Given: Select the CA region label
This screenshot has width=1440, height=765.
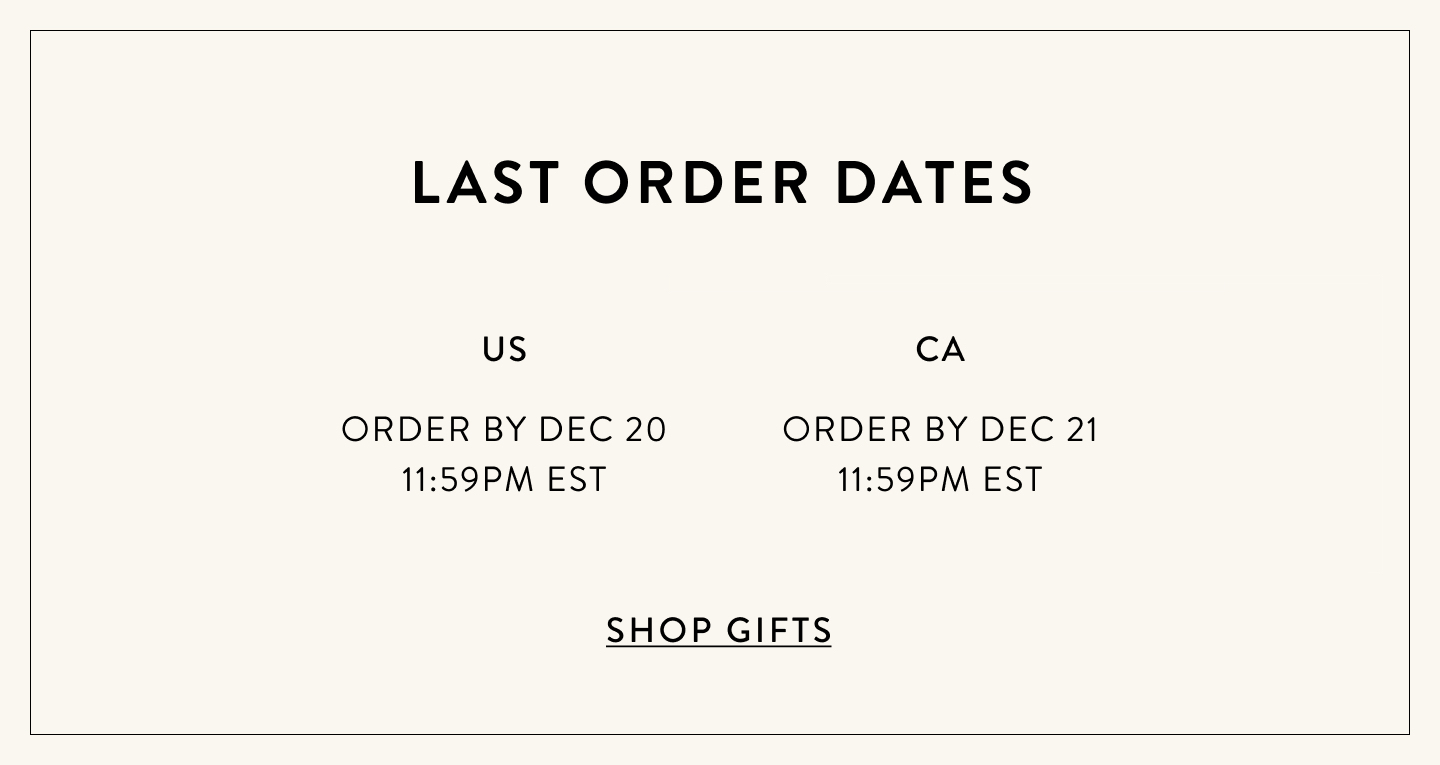Looking at the screenshot, I should 941,349.
